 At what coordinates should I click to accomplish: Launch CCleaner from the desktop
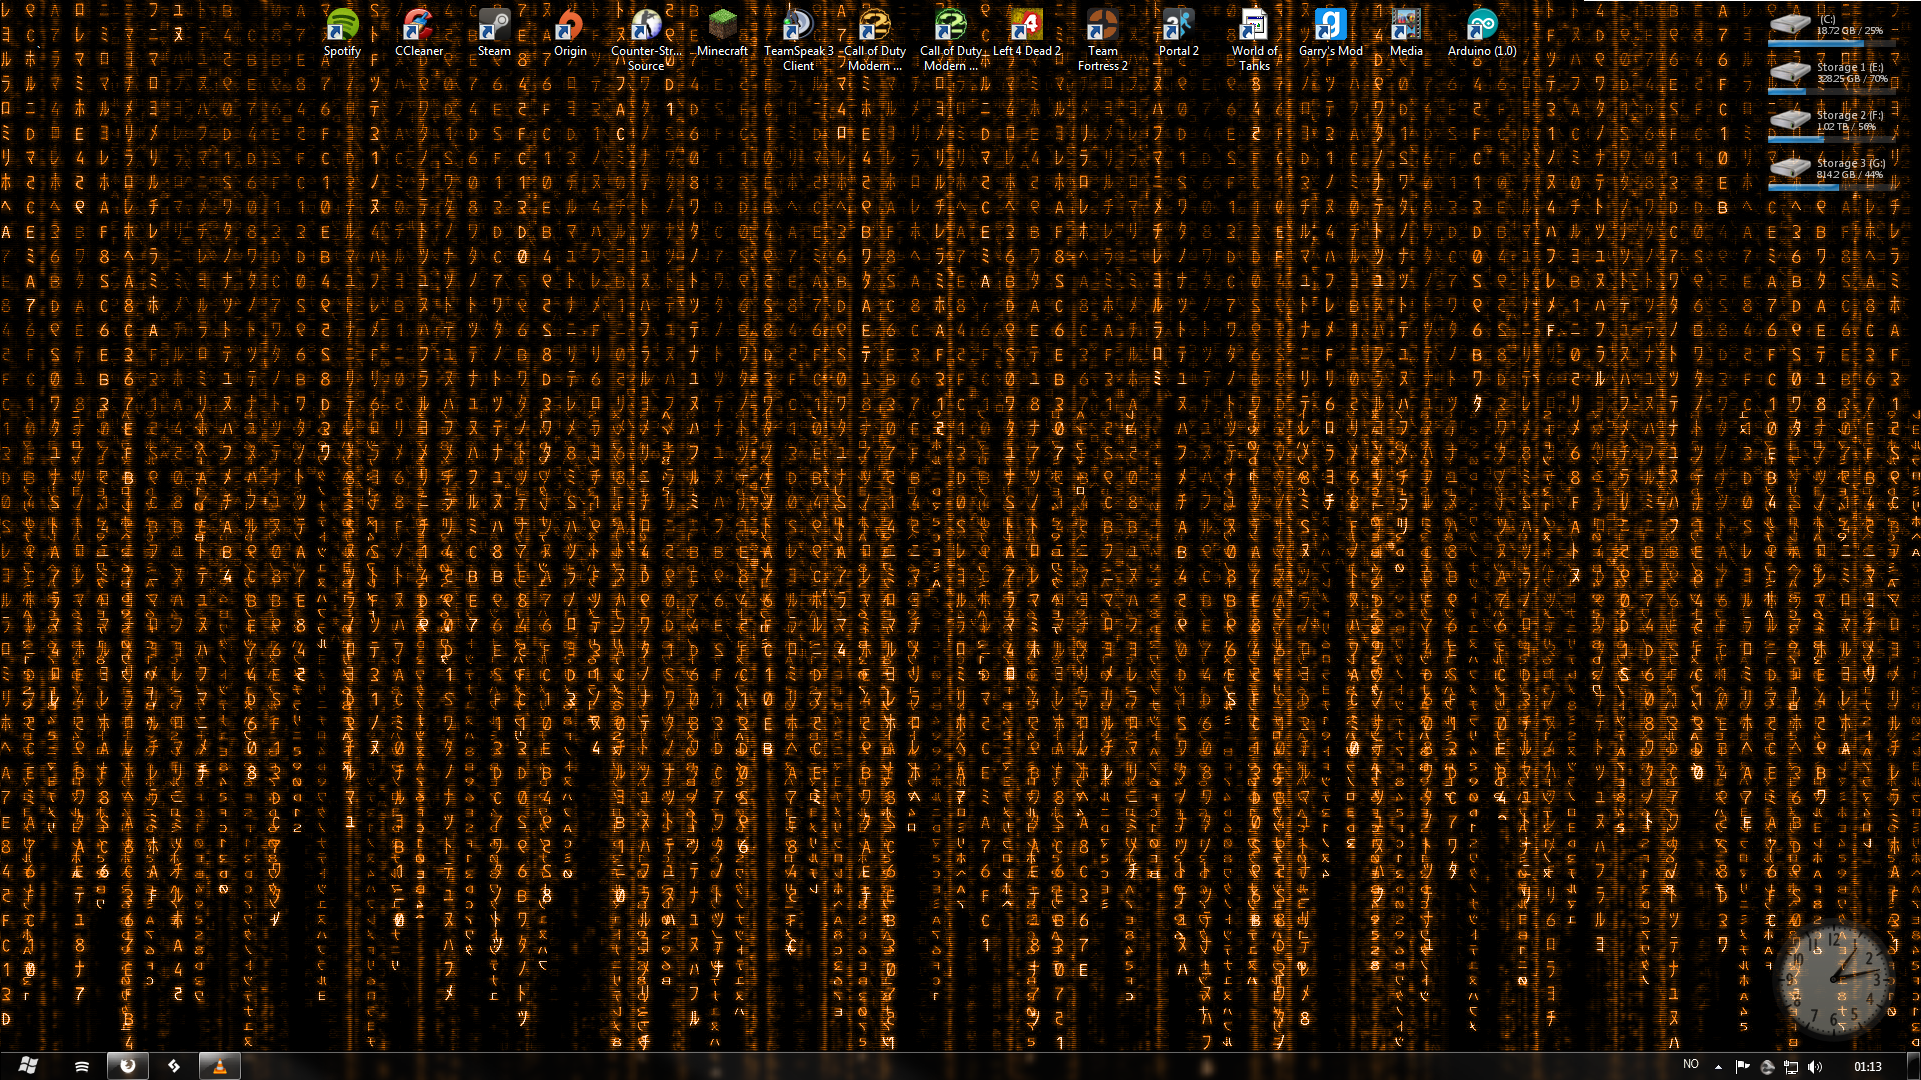point(418,33)
